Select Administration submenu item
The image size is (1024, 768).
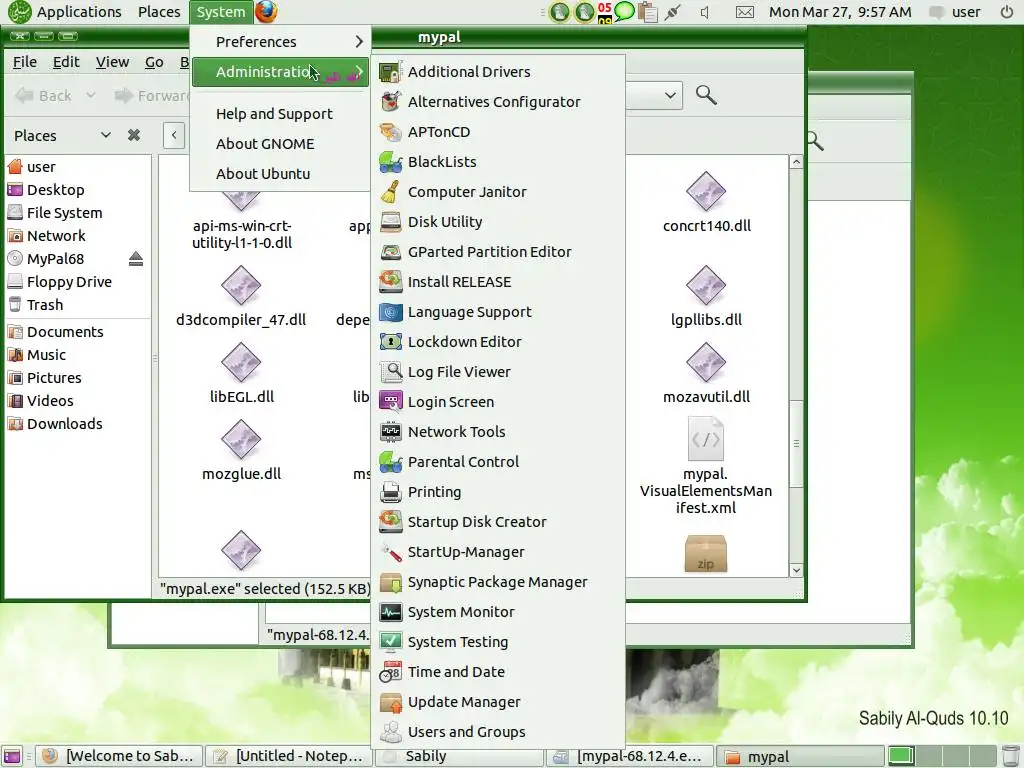(281, 72)
